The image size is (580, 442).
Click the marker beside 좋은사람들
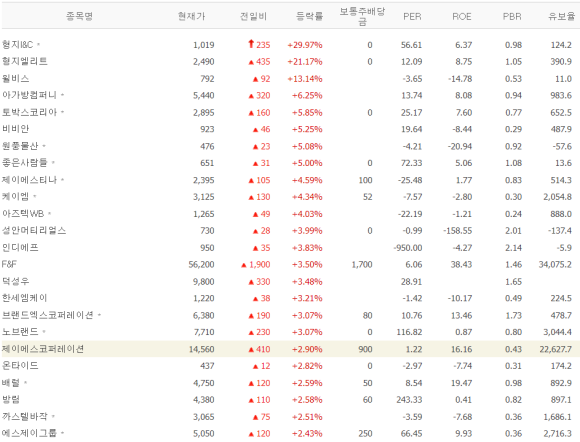click(53, 163)
